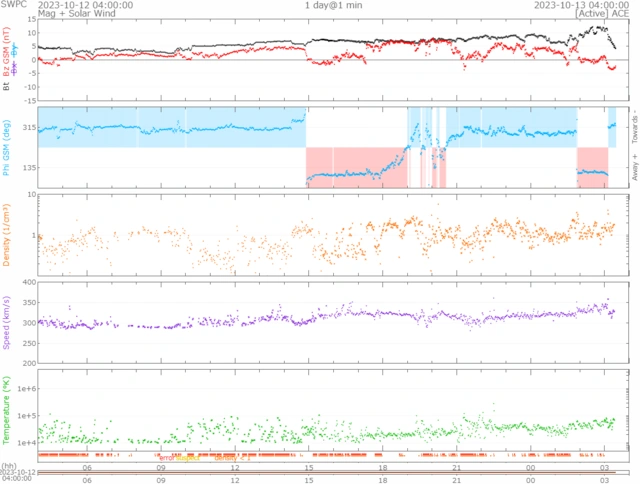640x484 pixels.
Task: Click the SWPC label in top-left corner
Action: (x=13, y=5)
